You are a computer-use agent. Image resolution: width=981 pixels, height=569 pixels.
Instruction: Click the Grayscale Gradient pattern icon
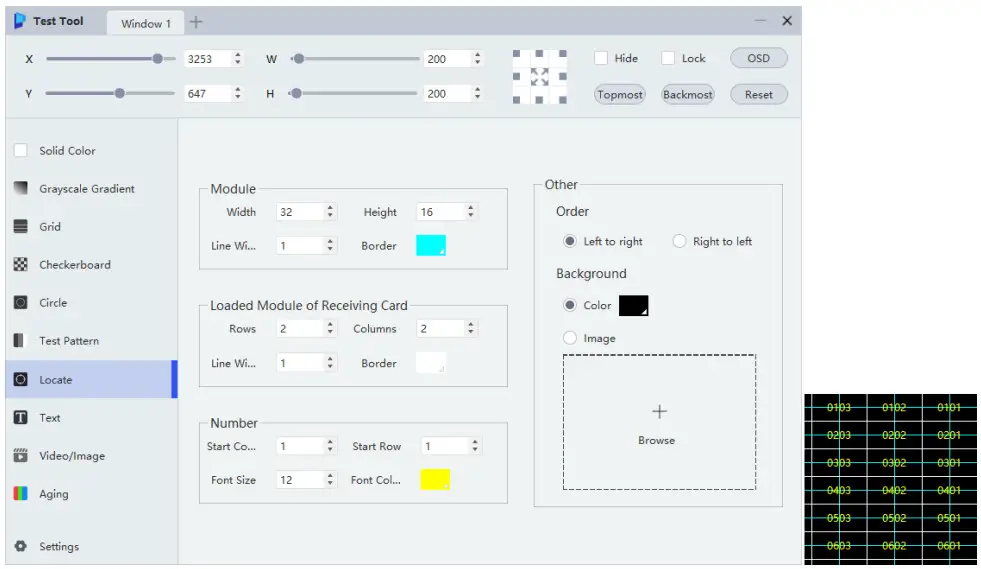(21, 188)
